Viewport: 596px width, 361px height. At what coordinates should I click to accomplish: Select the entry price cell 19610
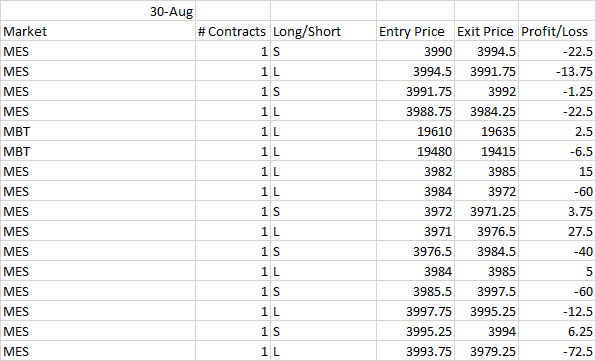click(415, 131)
